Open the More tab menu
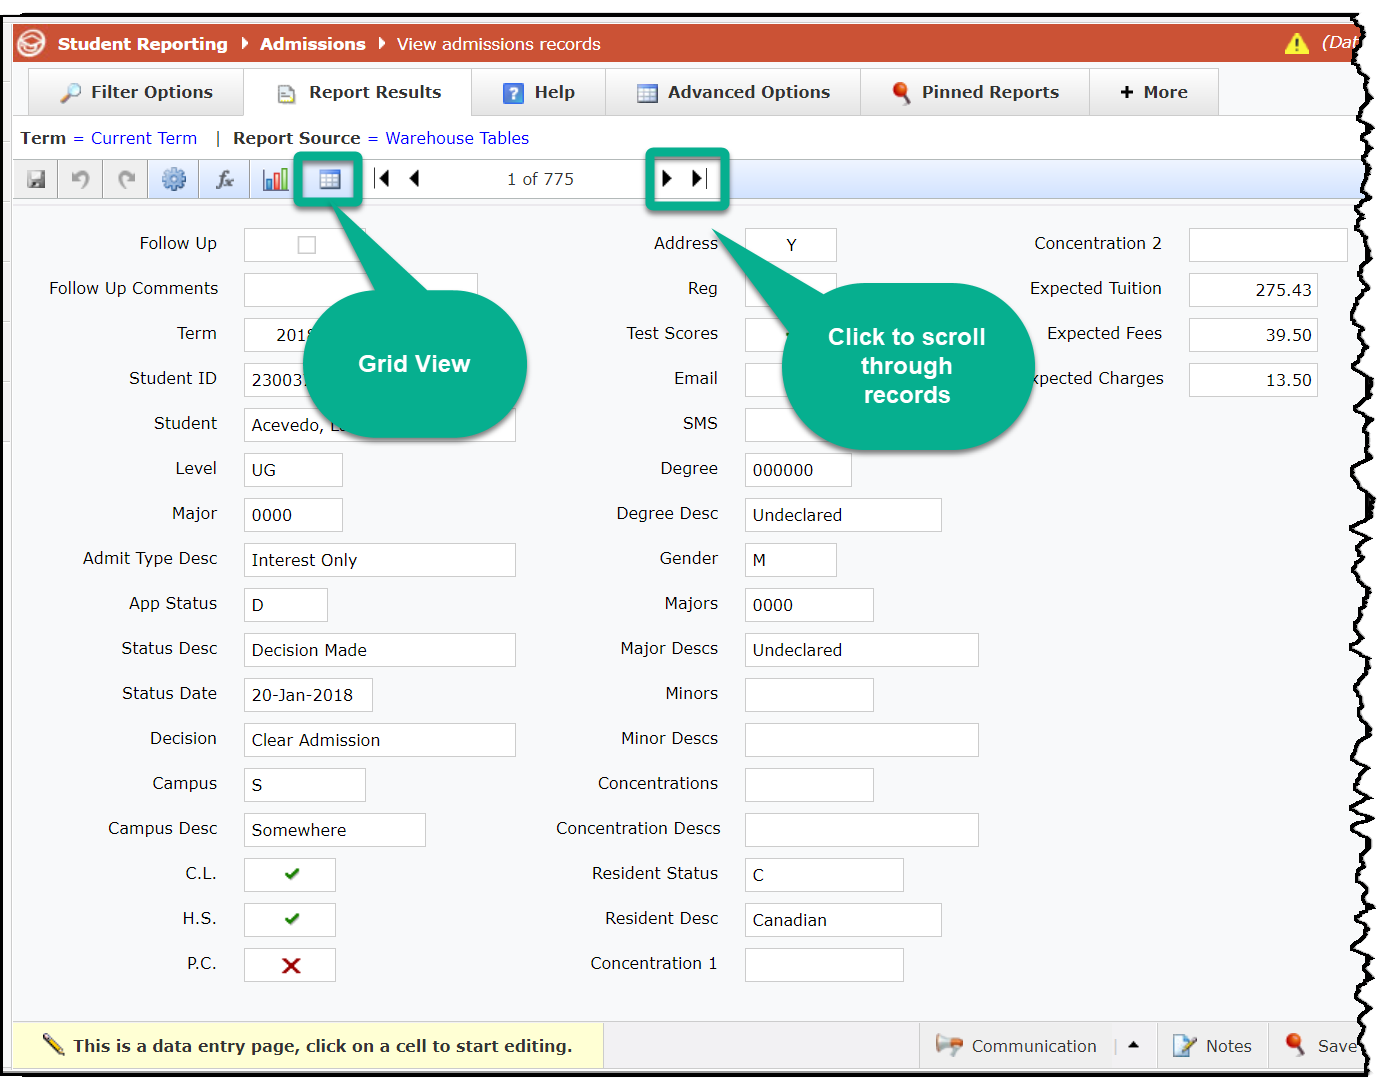 coord(1153,92)
